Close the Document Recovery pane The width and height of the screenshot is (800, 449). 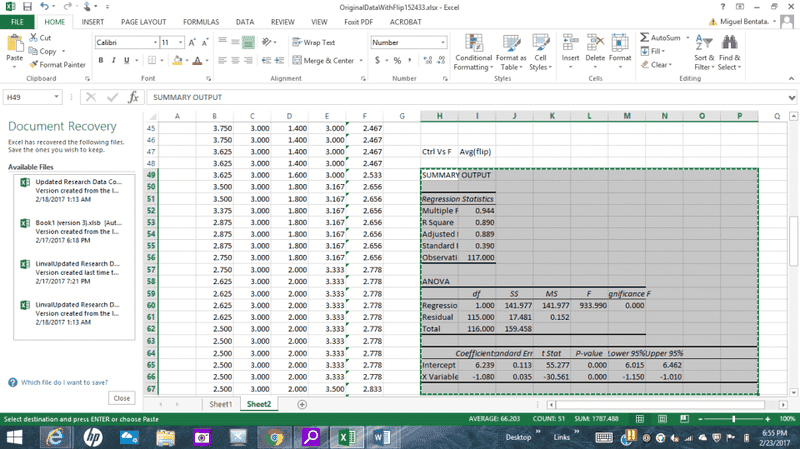pyautogui.click(x=121, y=398)
